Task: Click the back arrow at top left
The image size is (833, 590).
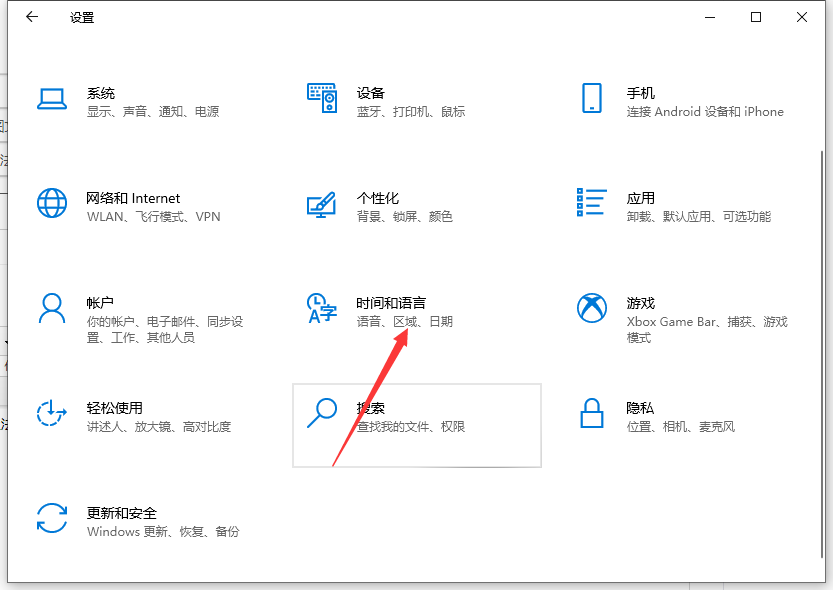Action: 31,17
